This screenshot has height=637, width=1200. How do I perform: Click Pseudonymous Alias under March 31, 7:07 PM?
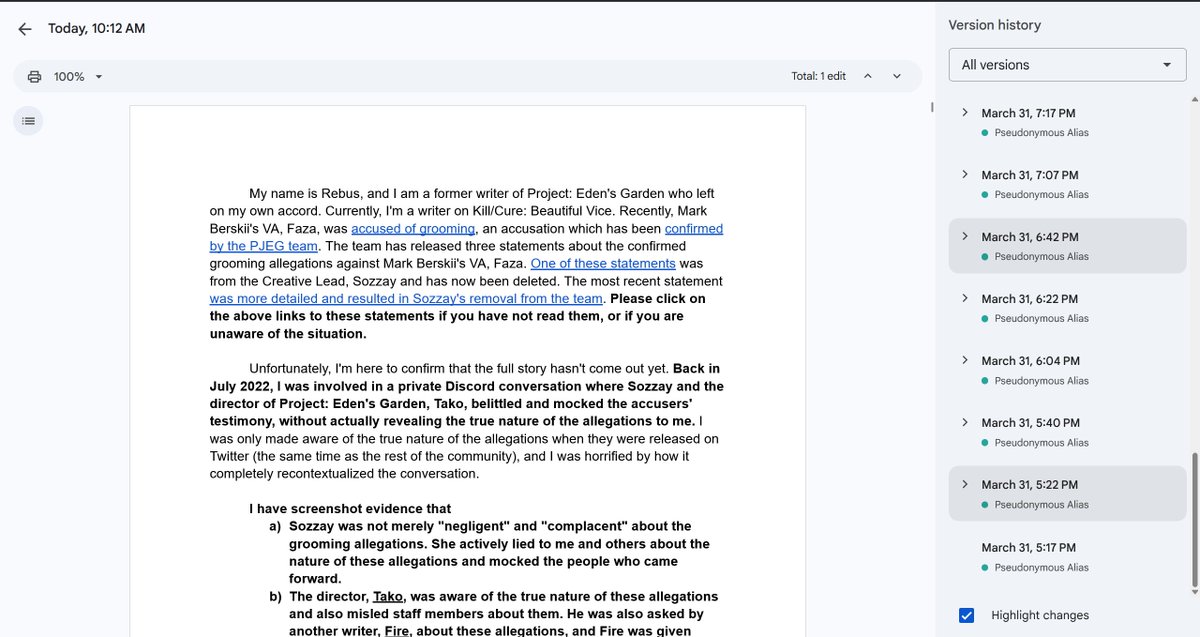click(x=1041, y=195)
